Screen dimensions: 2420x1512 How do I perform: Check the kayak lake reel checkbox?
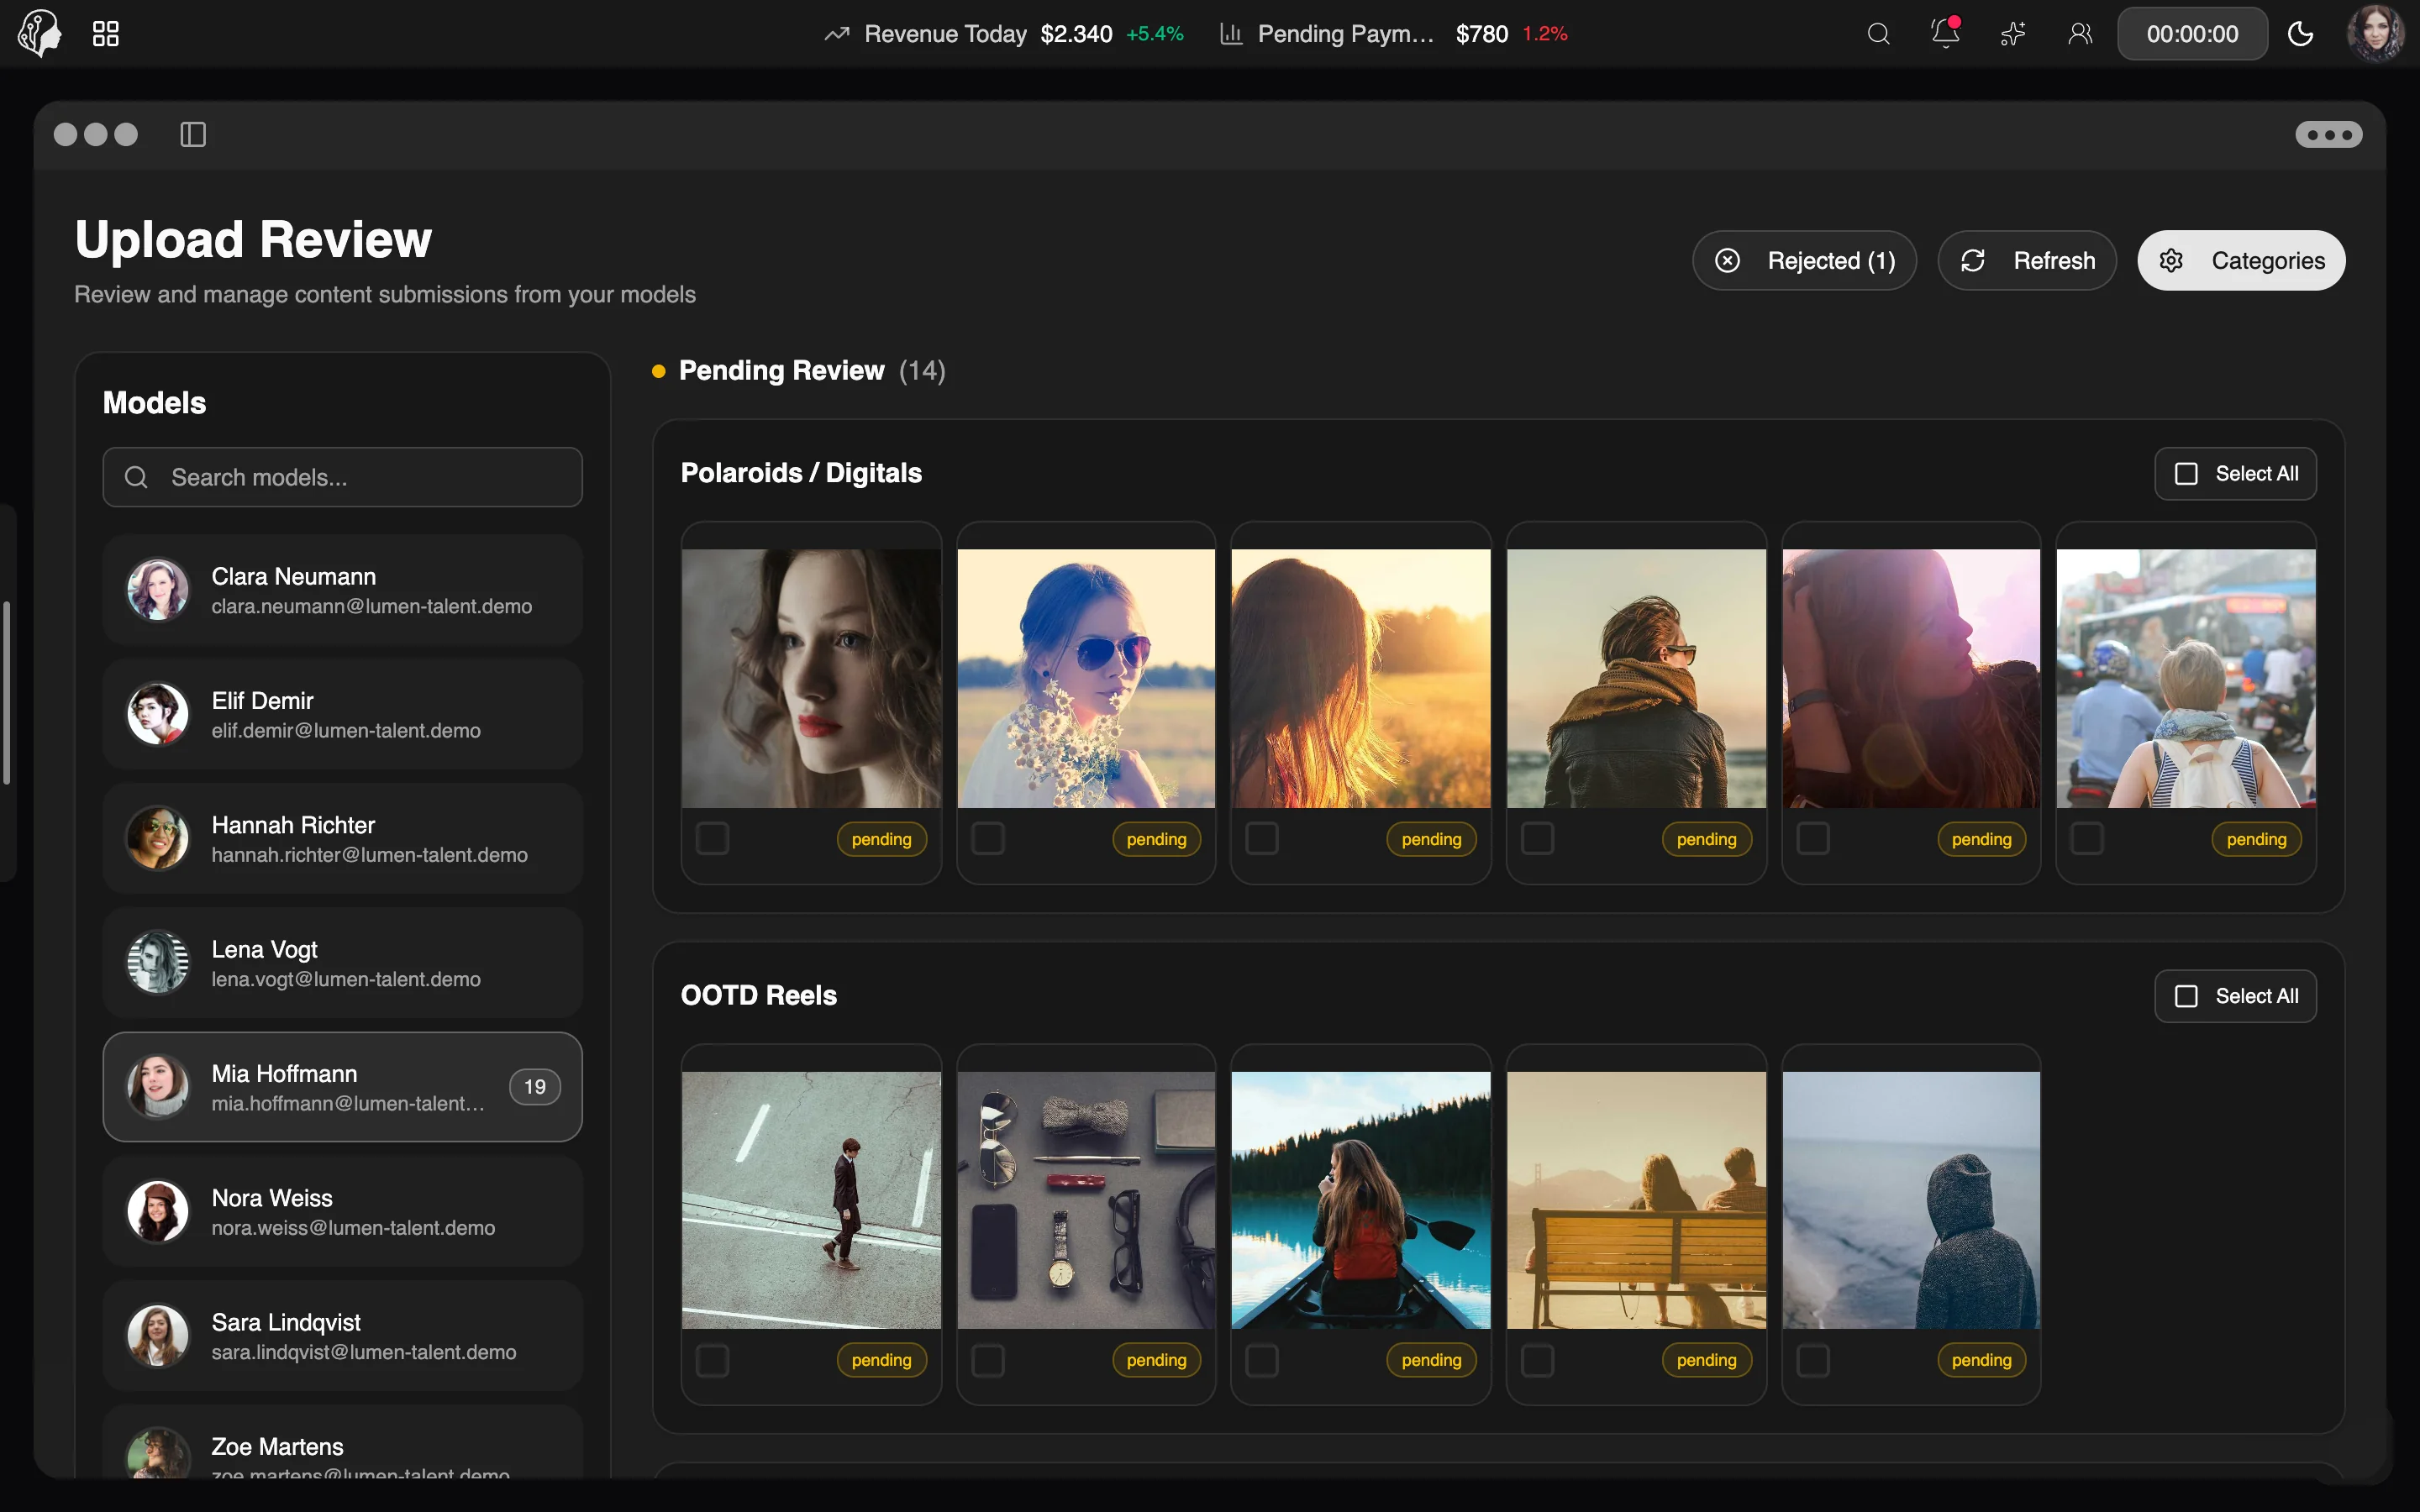1262,1360
